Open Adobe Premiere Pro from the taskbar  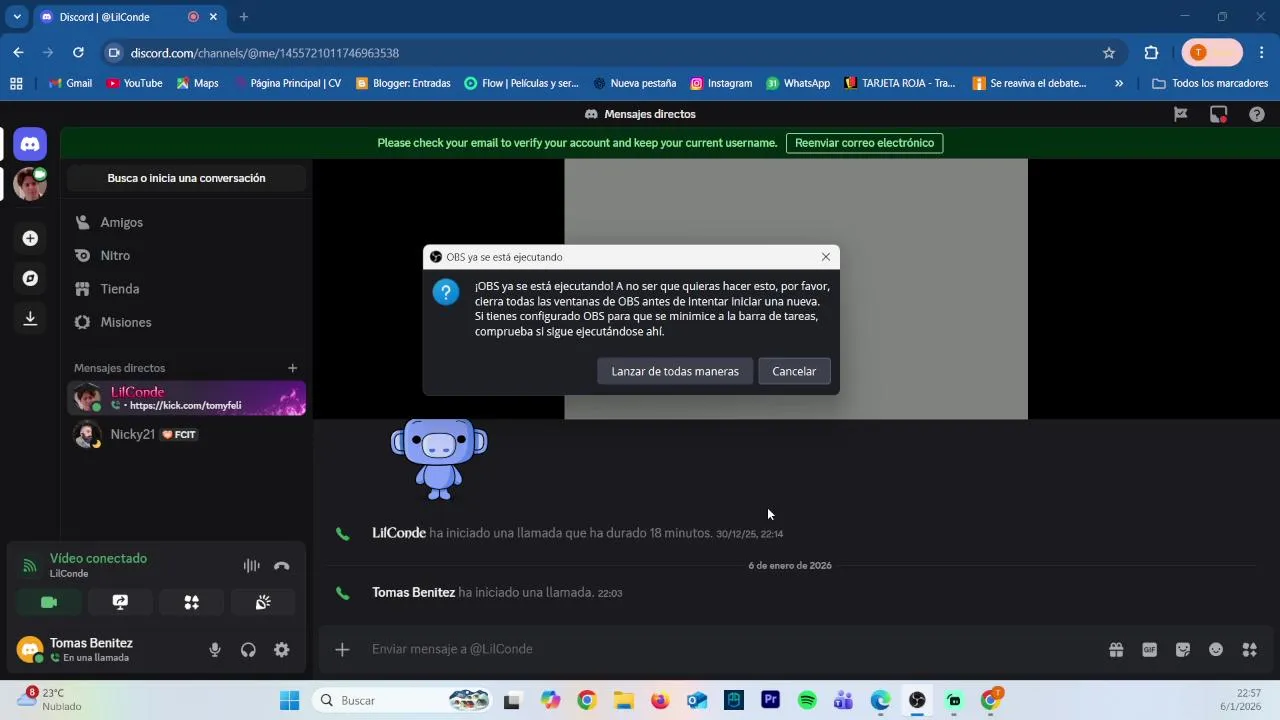tap(770, 701)
